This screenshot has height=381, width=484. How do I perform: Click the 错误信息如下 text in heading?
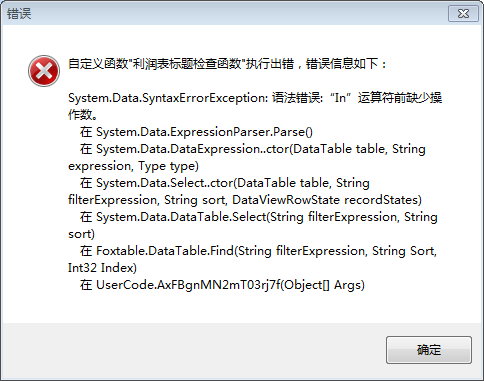pyautogui.click(x=342, y=63)
